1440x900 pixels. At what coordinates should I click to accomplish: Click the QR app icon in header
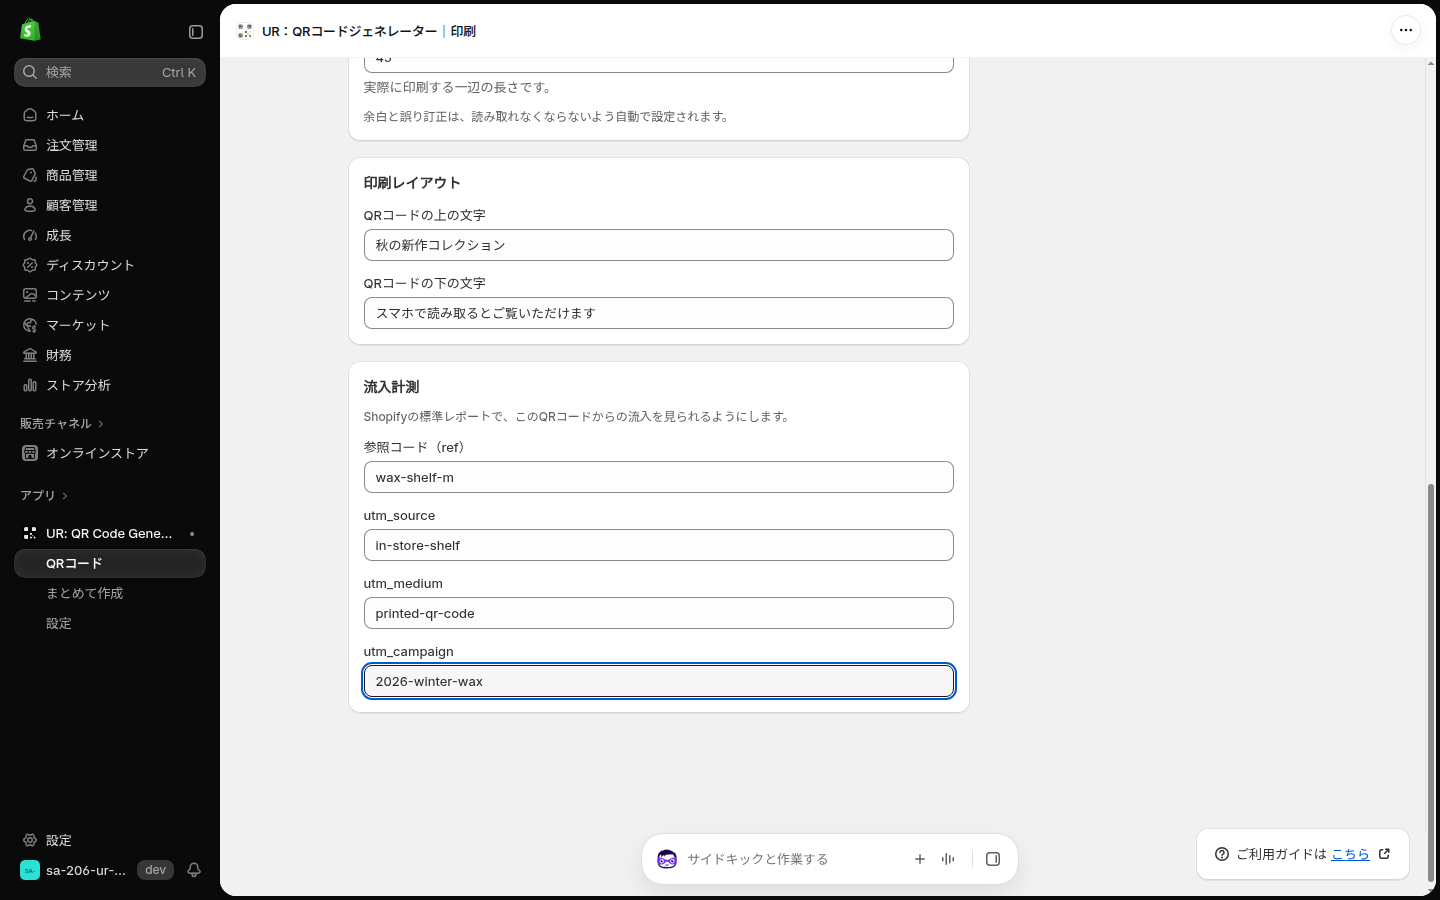245,31
